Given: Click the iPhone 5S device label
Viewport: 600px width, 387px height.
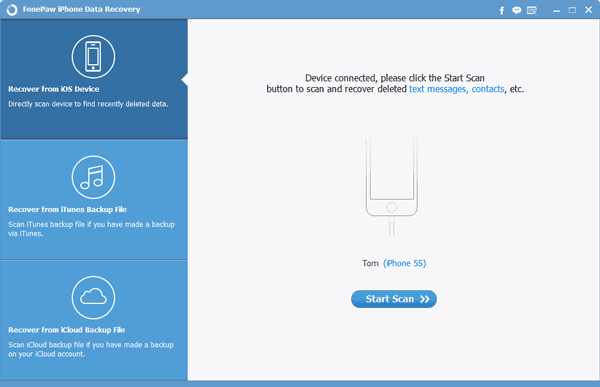Looking at the screenshot, I should 404,263.
